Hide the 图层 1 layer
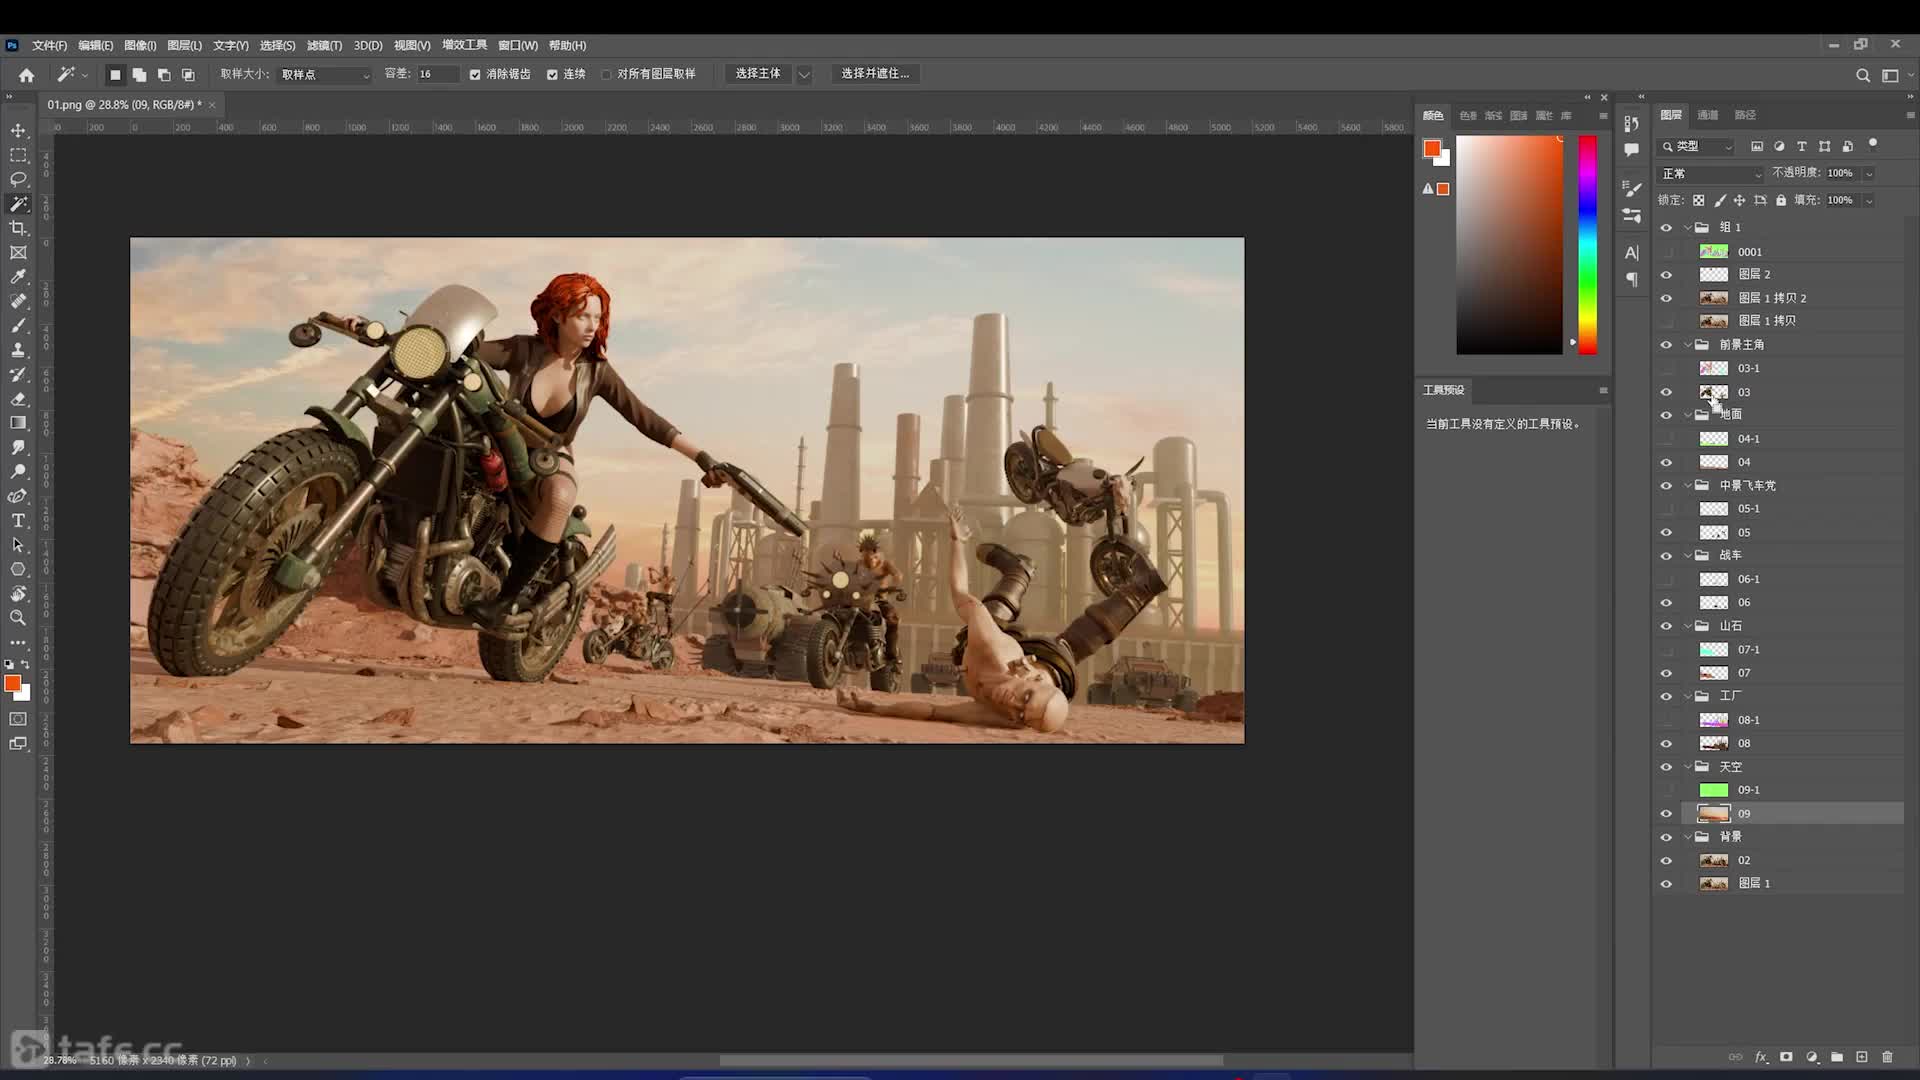The width and height of the screenshot is (1920, 1080). [1666, 884]
